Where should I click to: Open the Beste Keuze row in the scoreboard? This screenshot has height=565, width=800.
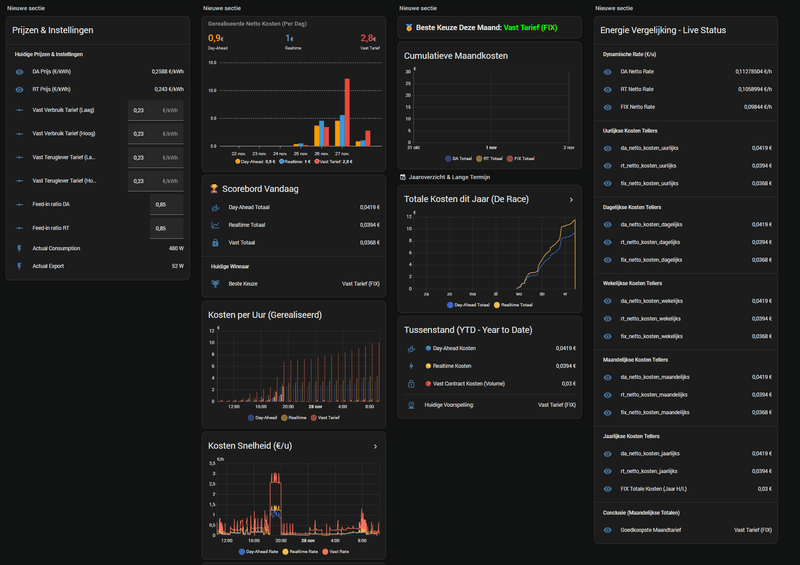tap(294, 284)
